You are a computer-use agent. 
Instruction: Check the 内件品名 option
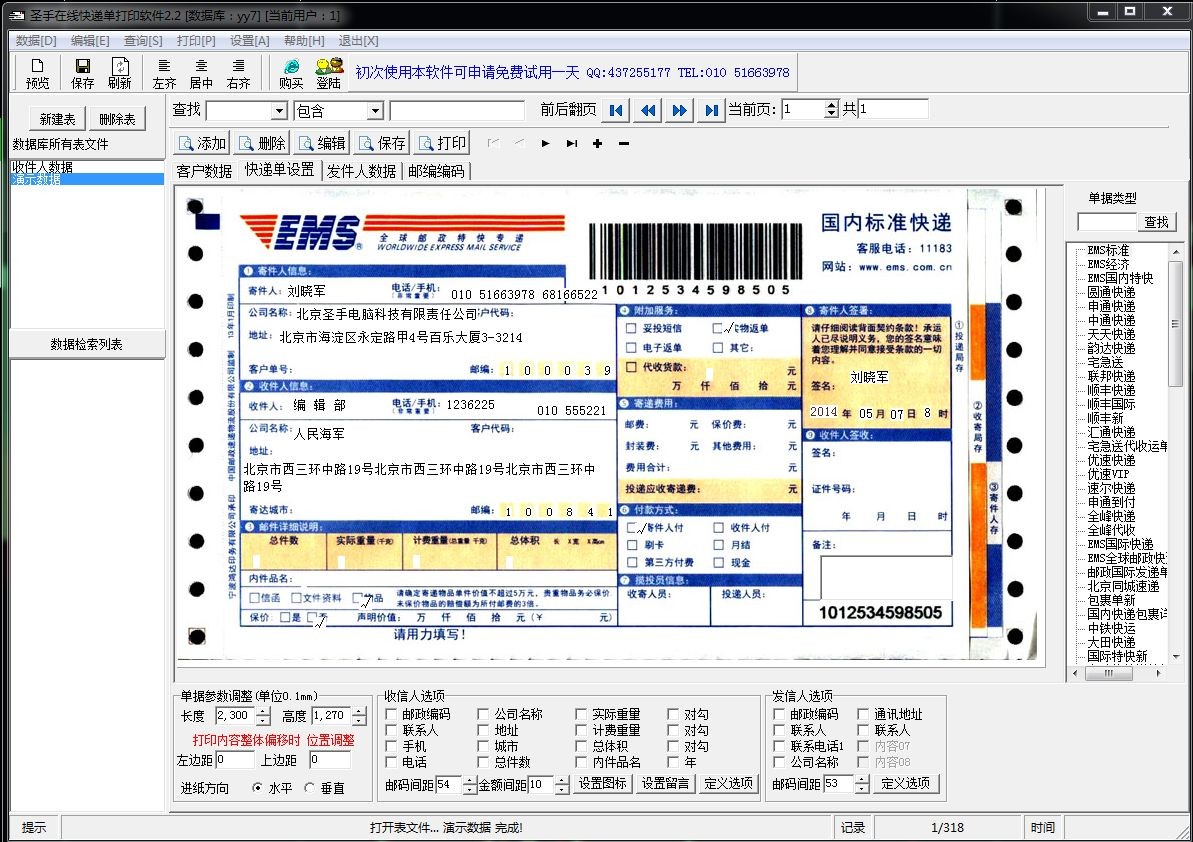(581, 762)
